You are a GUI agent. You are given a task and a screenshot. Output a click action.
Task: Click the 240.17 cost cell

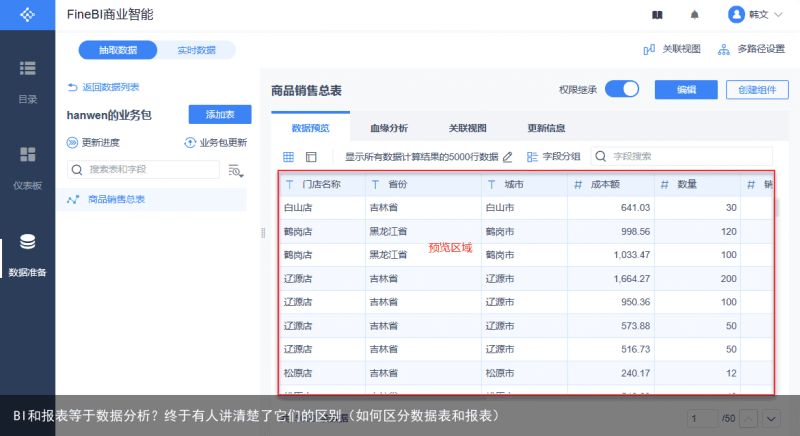(611, 373)
